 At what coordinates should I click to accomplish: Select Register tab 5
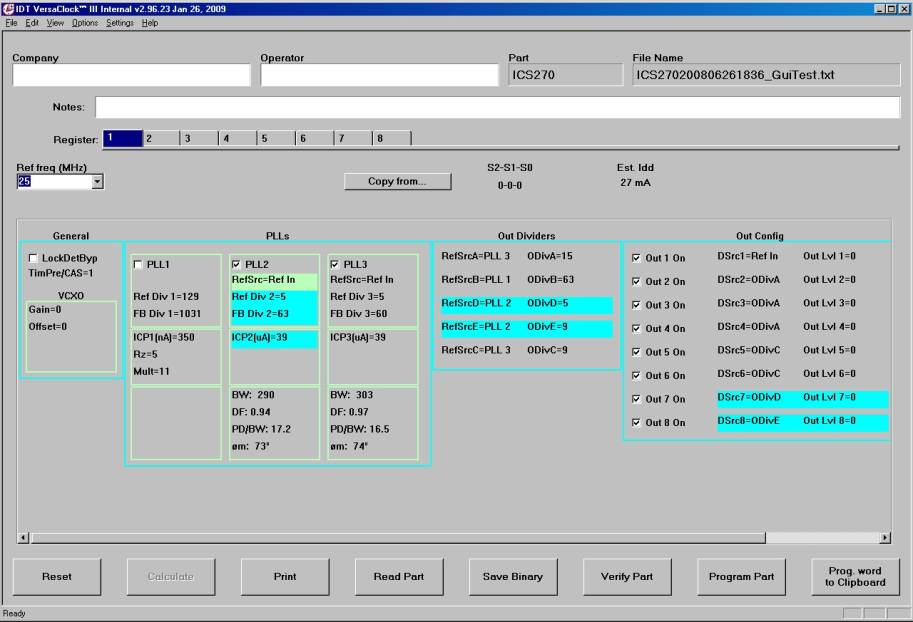coord(277,139)
